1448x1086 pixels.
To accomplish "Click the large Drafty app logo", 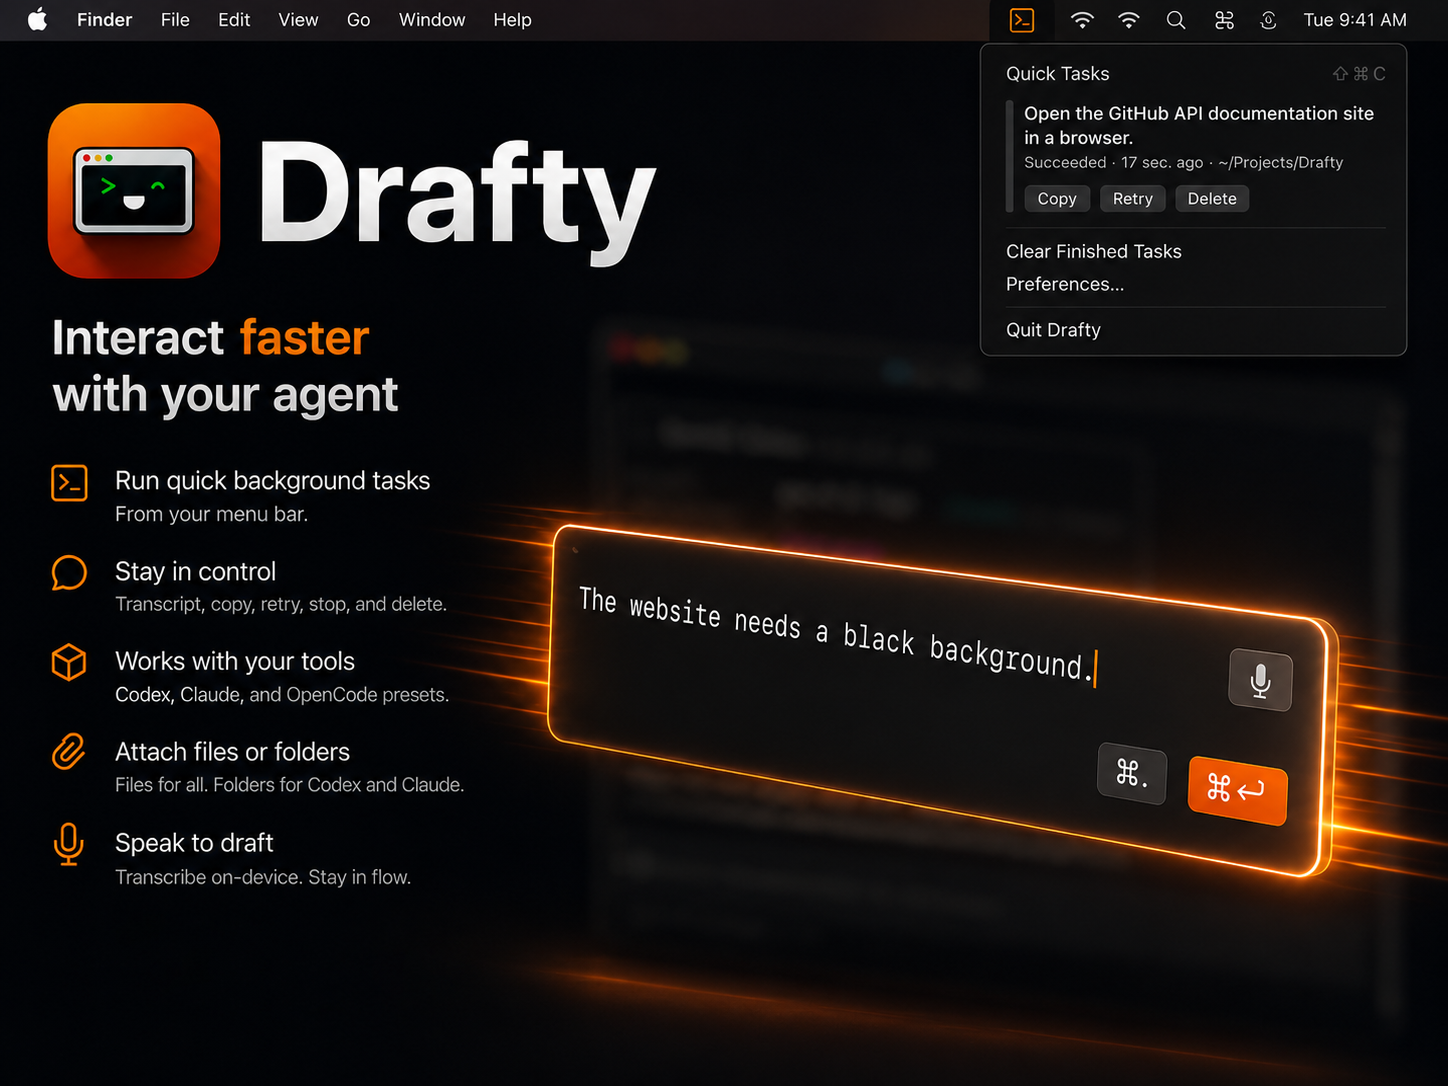I will pyautogui.click(x=134, y=191).
